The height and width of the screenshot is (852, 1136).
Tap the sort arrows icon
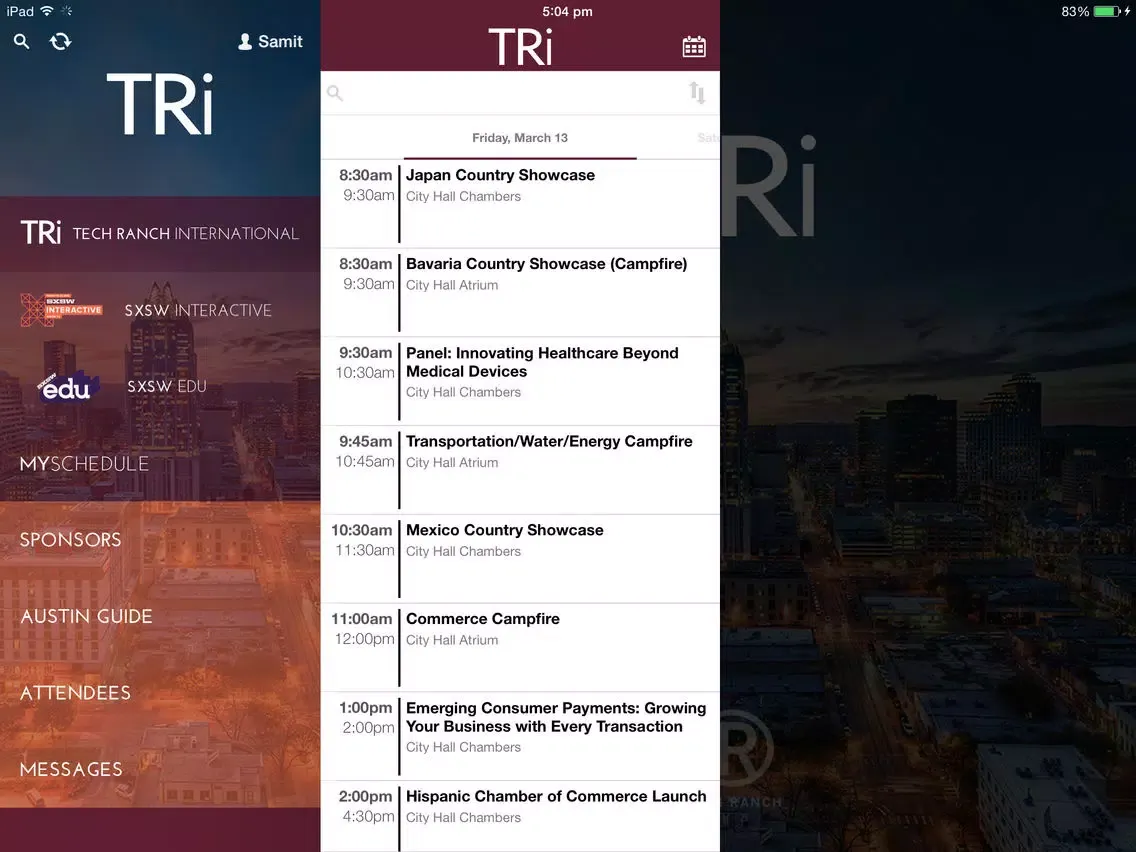tap(697, 93)
